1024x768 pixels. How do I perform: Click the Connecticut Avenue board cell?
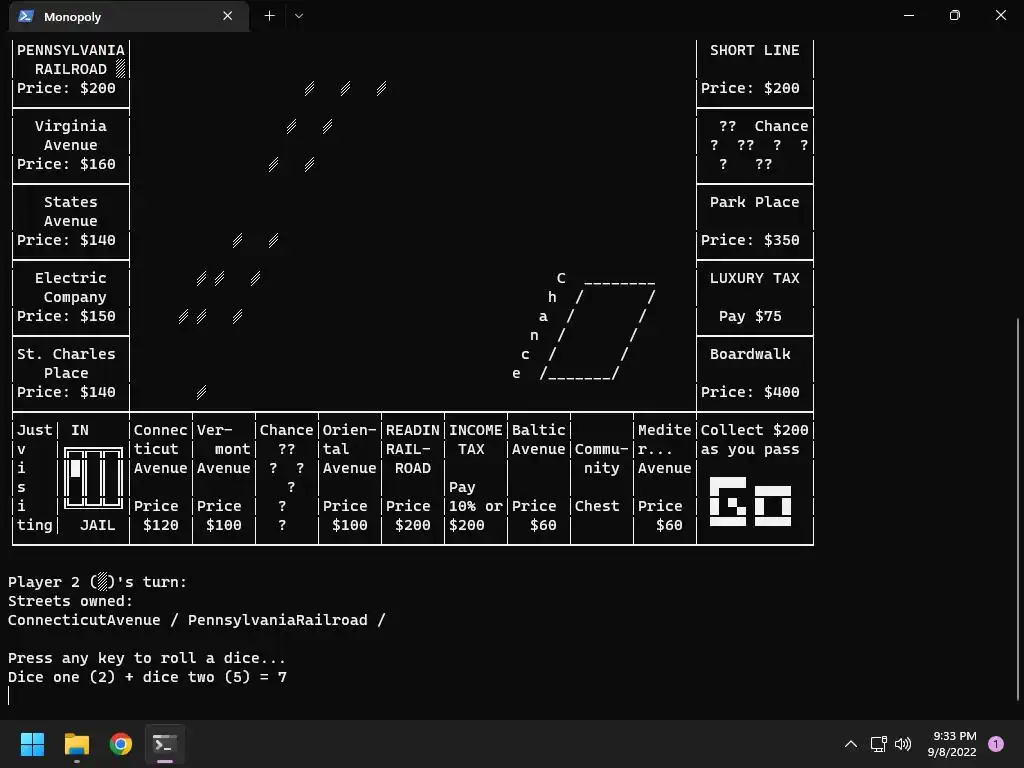pos(161,478)
